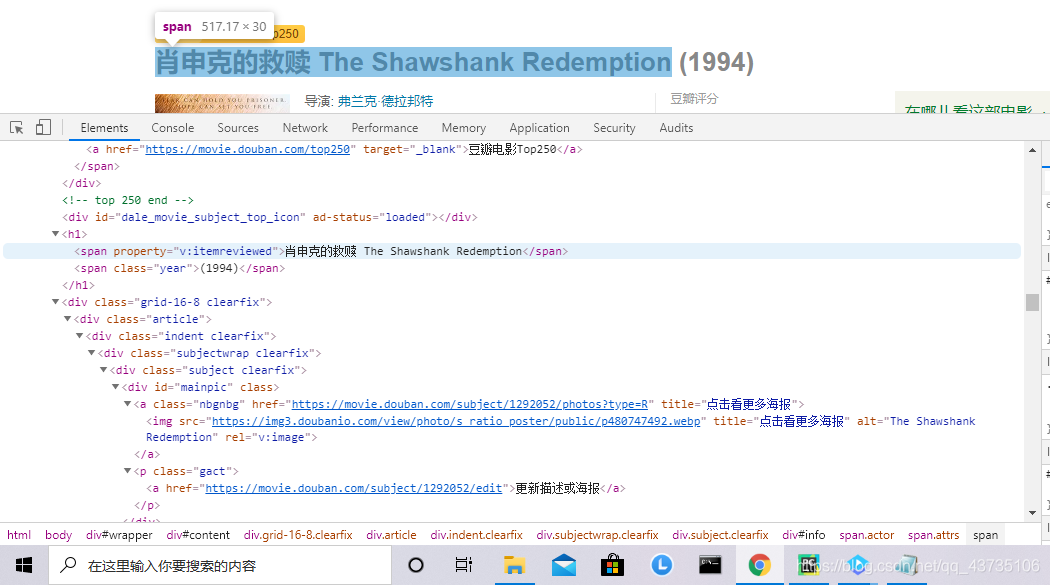This screenshot has width=1050, height=585.
Task: Click span.actor in the breadcrumb
Action: 867,535
